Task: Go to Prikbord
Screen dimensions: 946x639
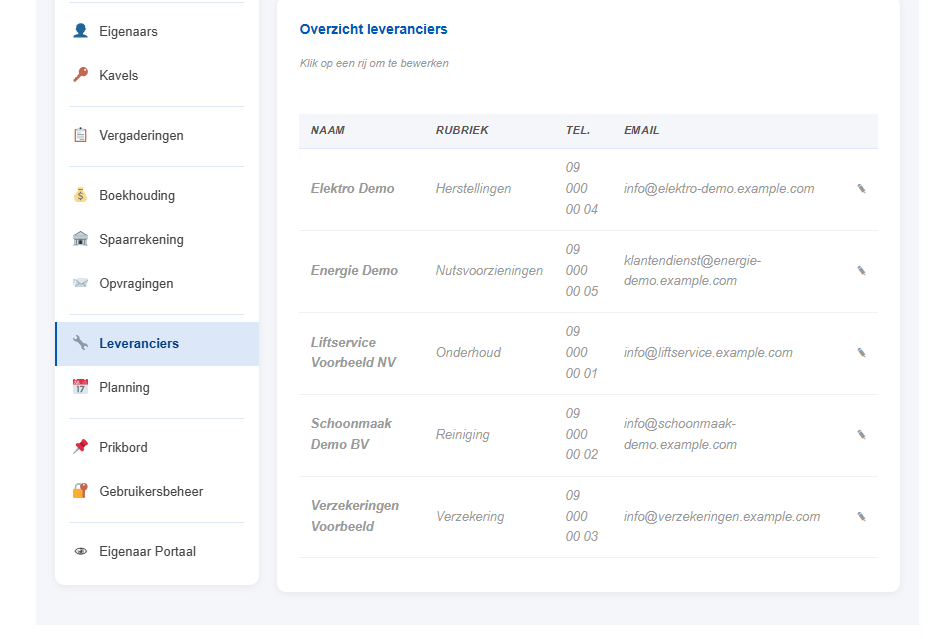Action: [x=157, y=447]
